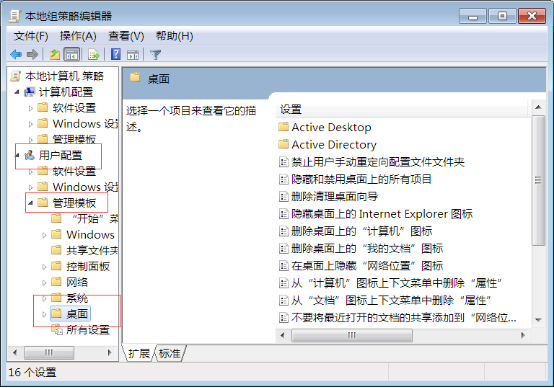Viewport: 554px width, 388px height.
Task: Select the 网络 folder in tree
Action: (77, 282)
